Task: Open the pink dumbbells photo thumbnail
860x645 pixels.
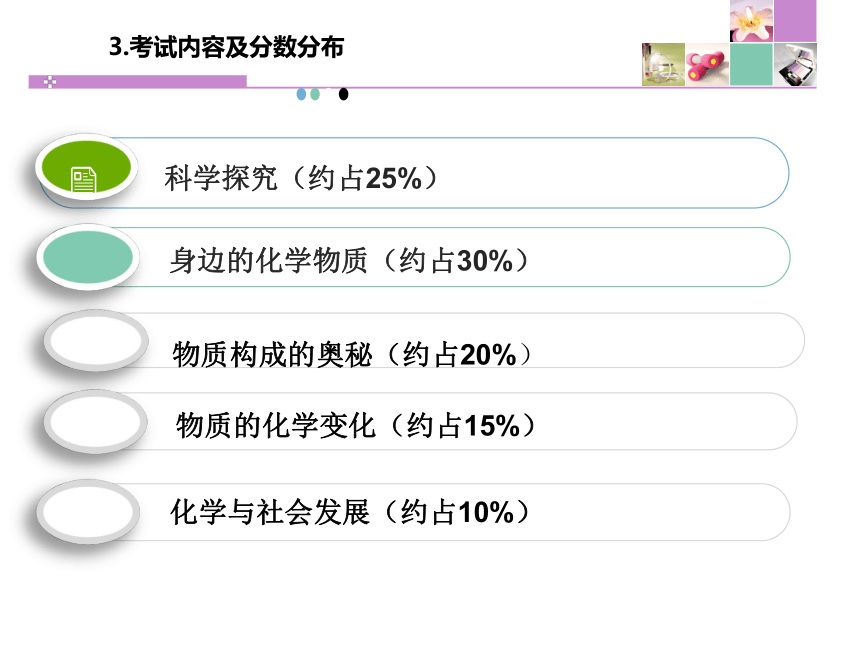Action: [707, 65]
